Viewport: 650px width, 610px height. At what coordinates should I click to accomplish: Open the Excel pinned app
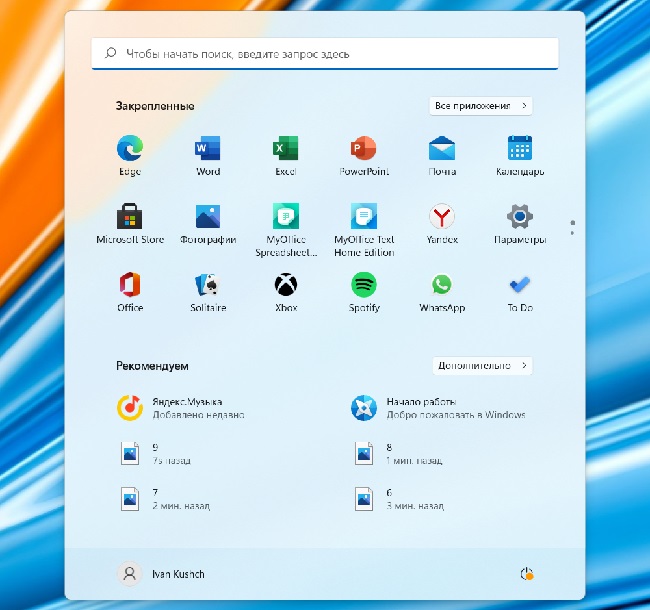[x=286, y=155]
